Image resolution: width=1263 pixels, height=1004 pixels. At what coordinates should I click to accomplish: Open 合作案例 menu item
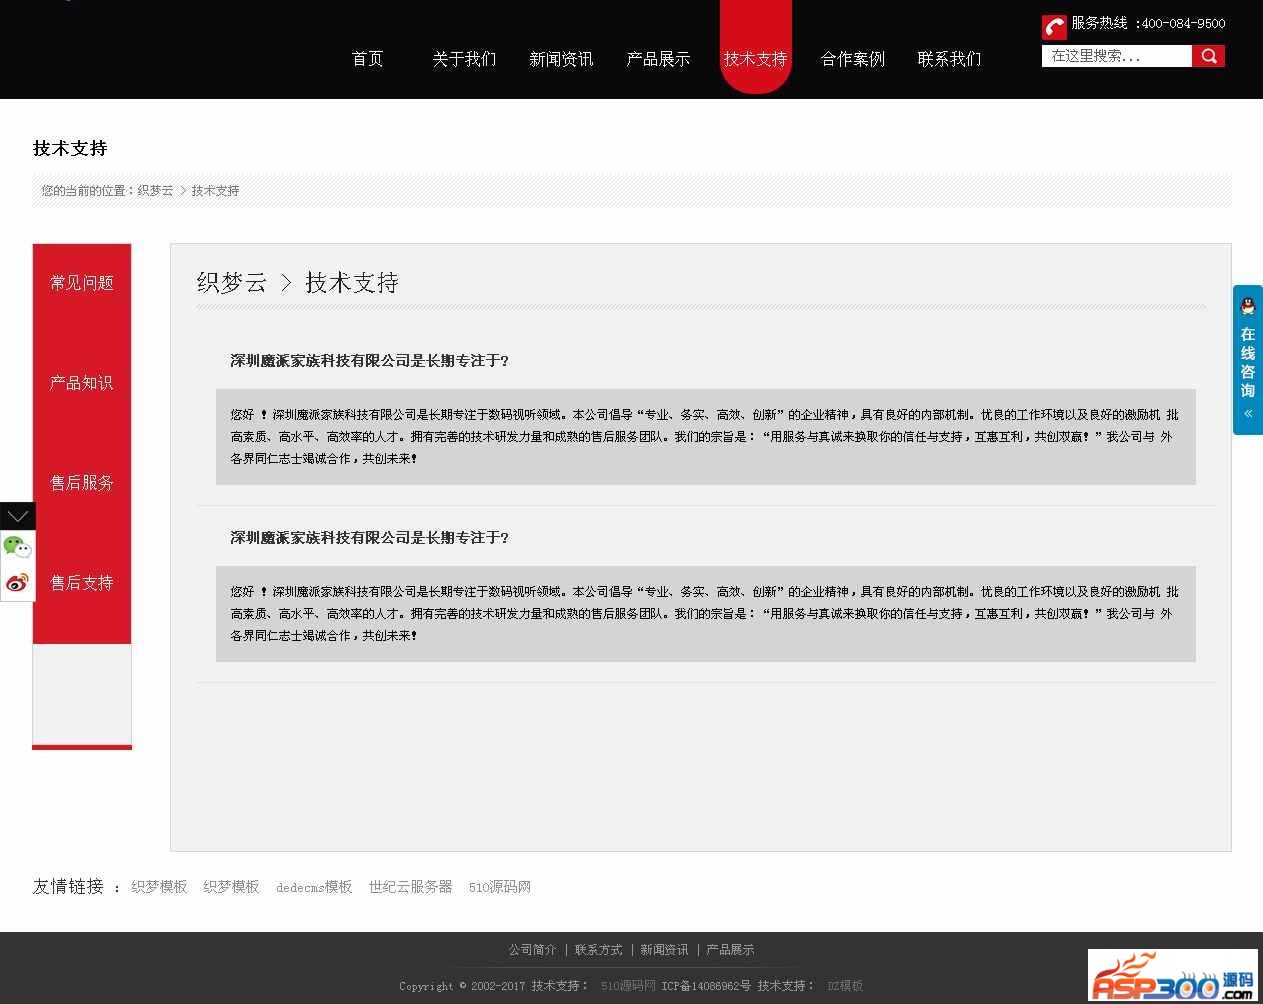853,59
